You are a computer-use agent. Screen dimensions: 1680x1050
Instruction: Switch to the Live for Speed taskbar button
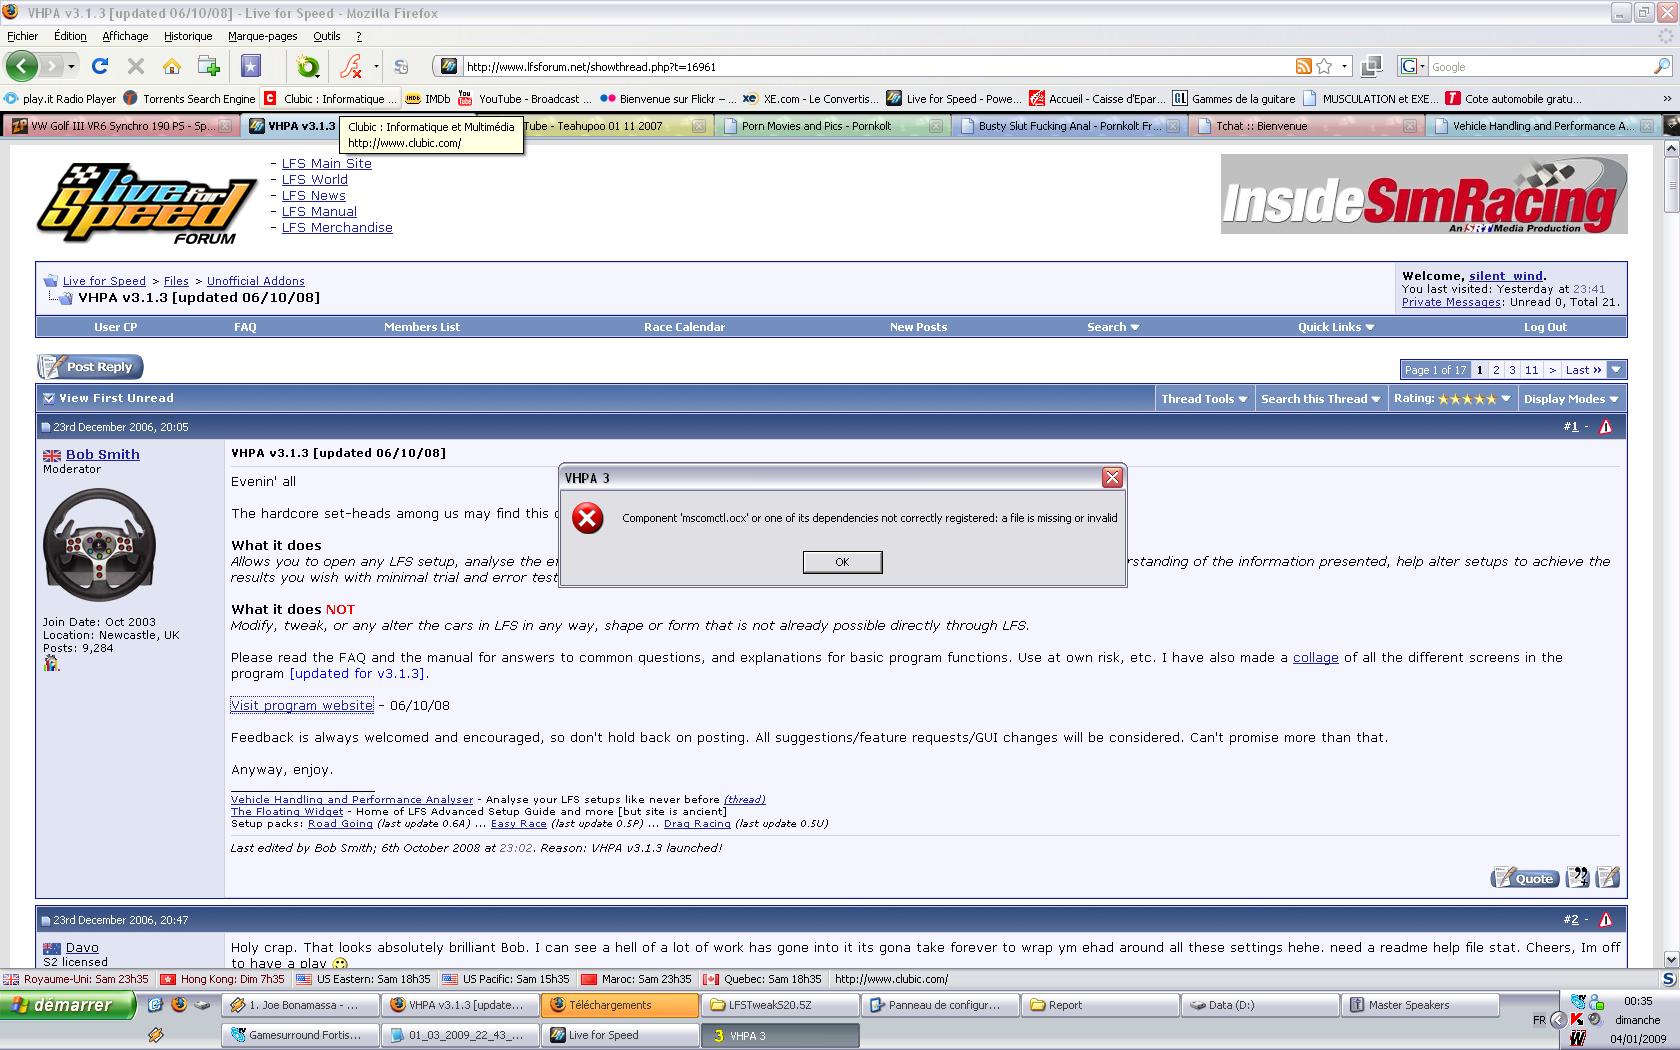[620, 1035]
